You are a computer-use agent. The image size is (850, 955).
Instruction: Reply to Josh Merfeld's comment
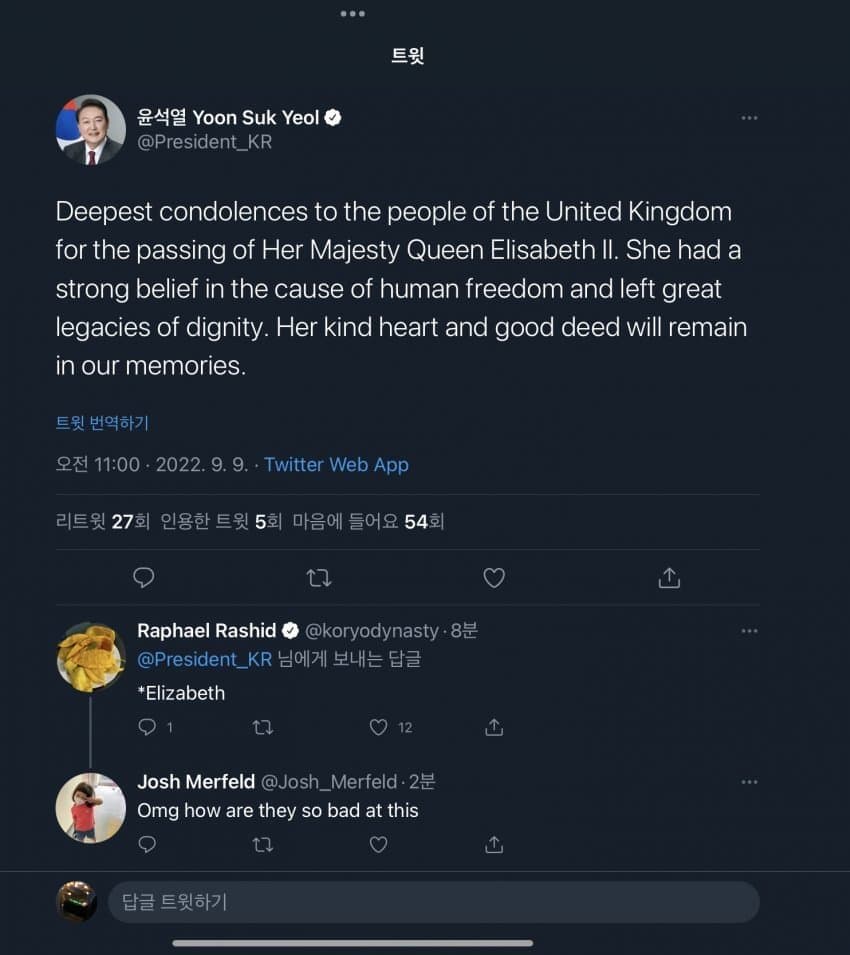[147, 845]
